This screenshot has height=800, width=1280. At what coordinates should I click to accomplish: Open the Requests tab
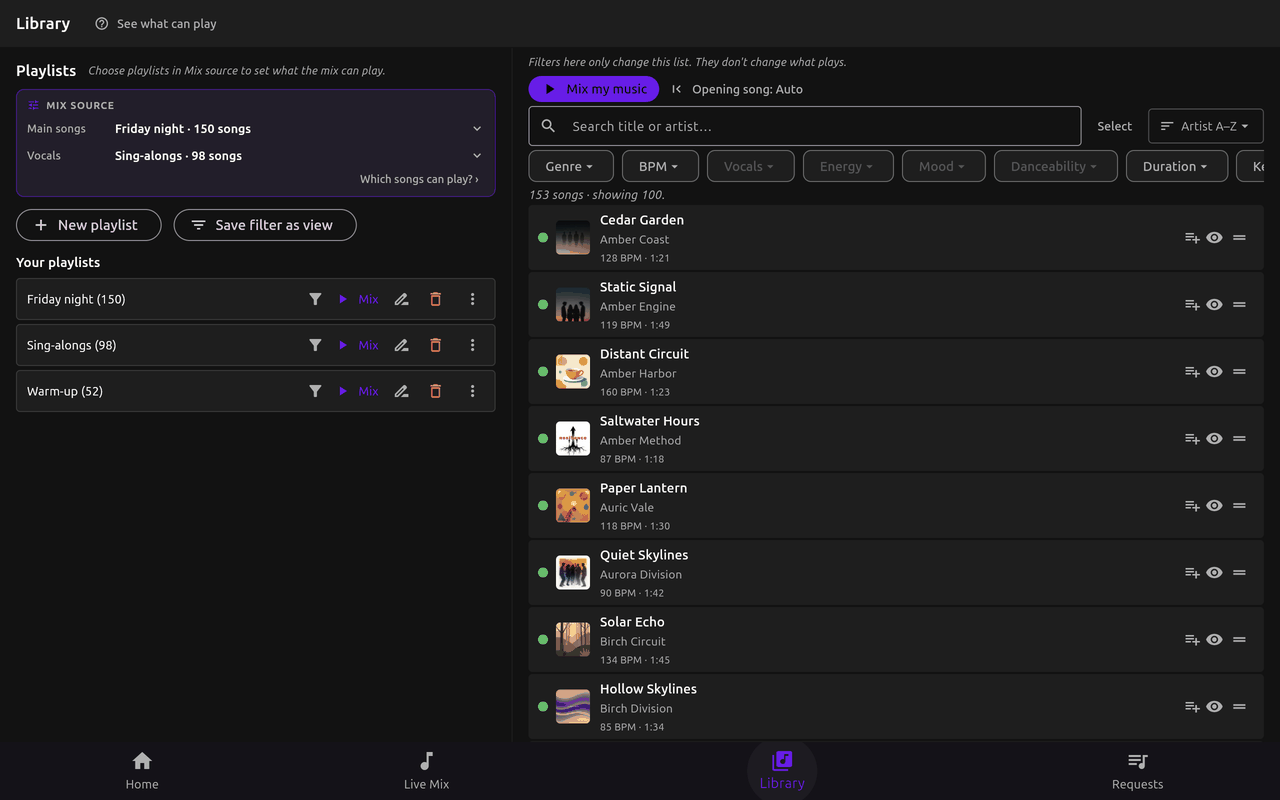1137,771
